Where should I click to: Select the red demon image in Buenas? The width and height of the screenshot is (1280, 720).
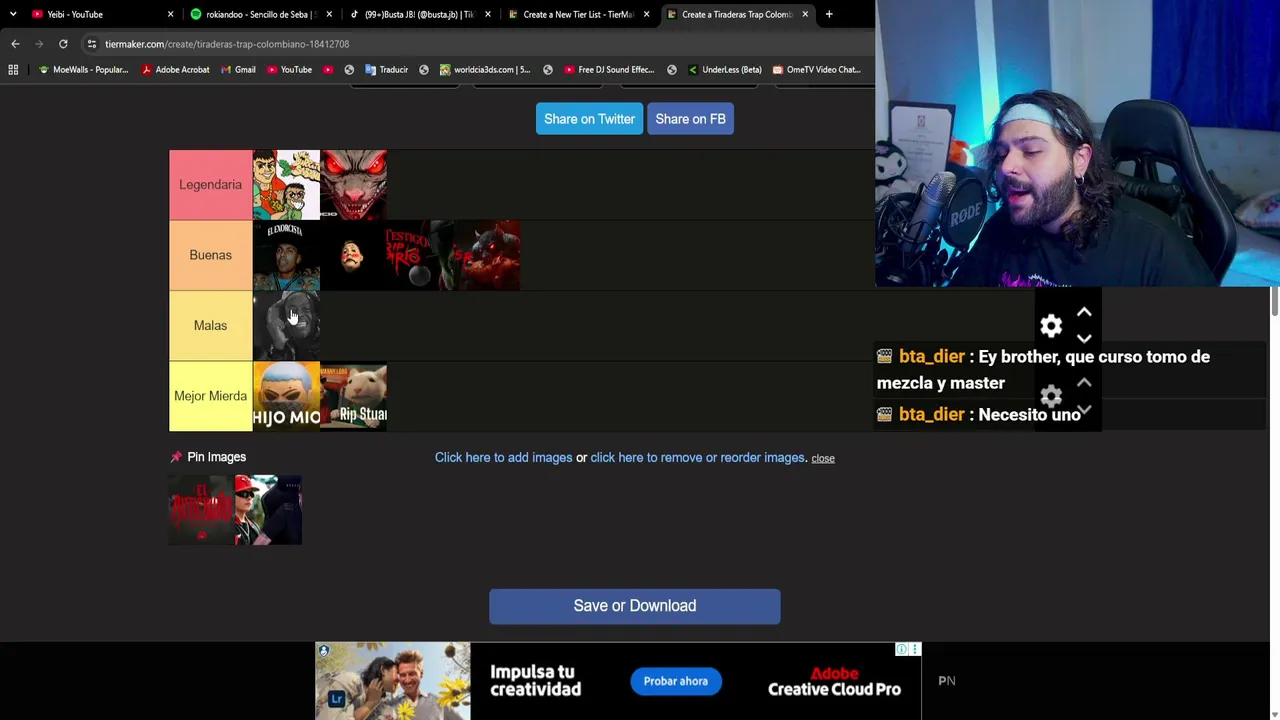click(x=487, y=255)
